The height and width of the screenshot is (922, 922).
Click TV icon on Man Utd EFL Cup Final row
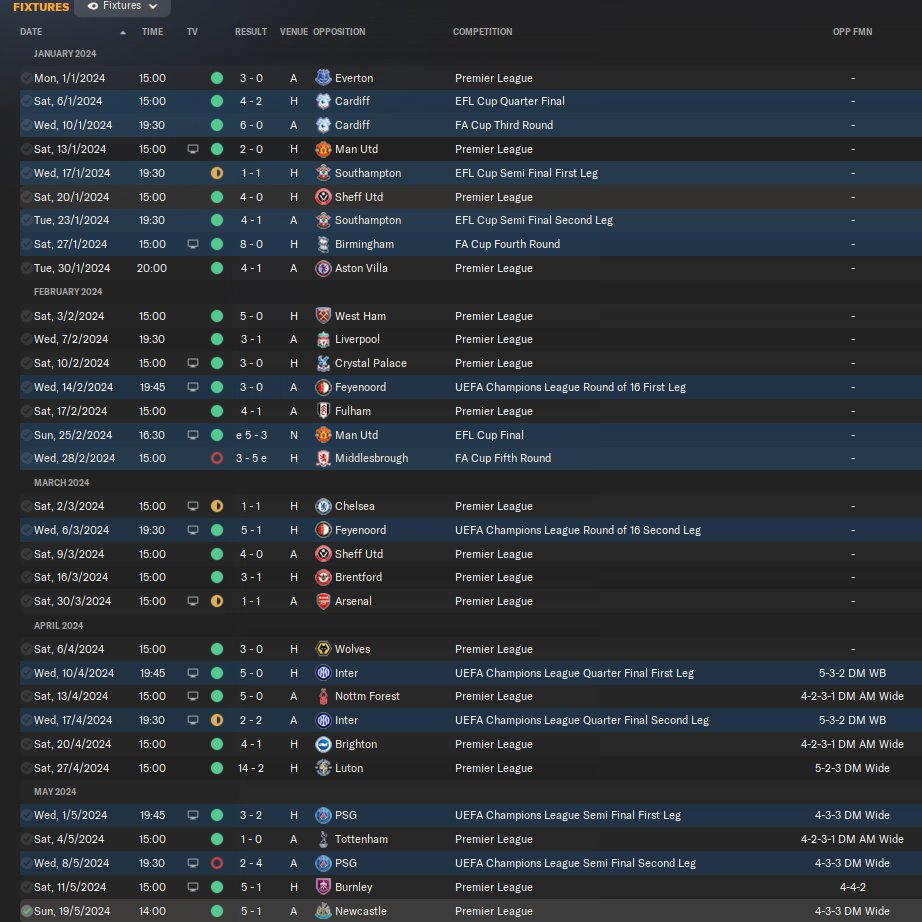pyautogui.click(x=193, y=435)
